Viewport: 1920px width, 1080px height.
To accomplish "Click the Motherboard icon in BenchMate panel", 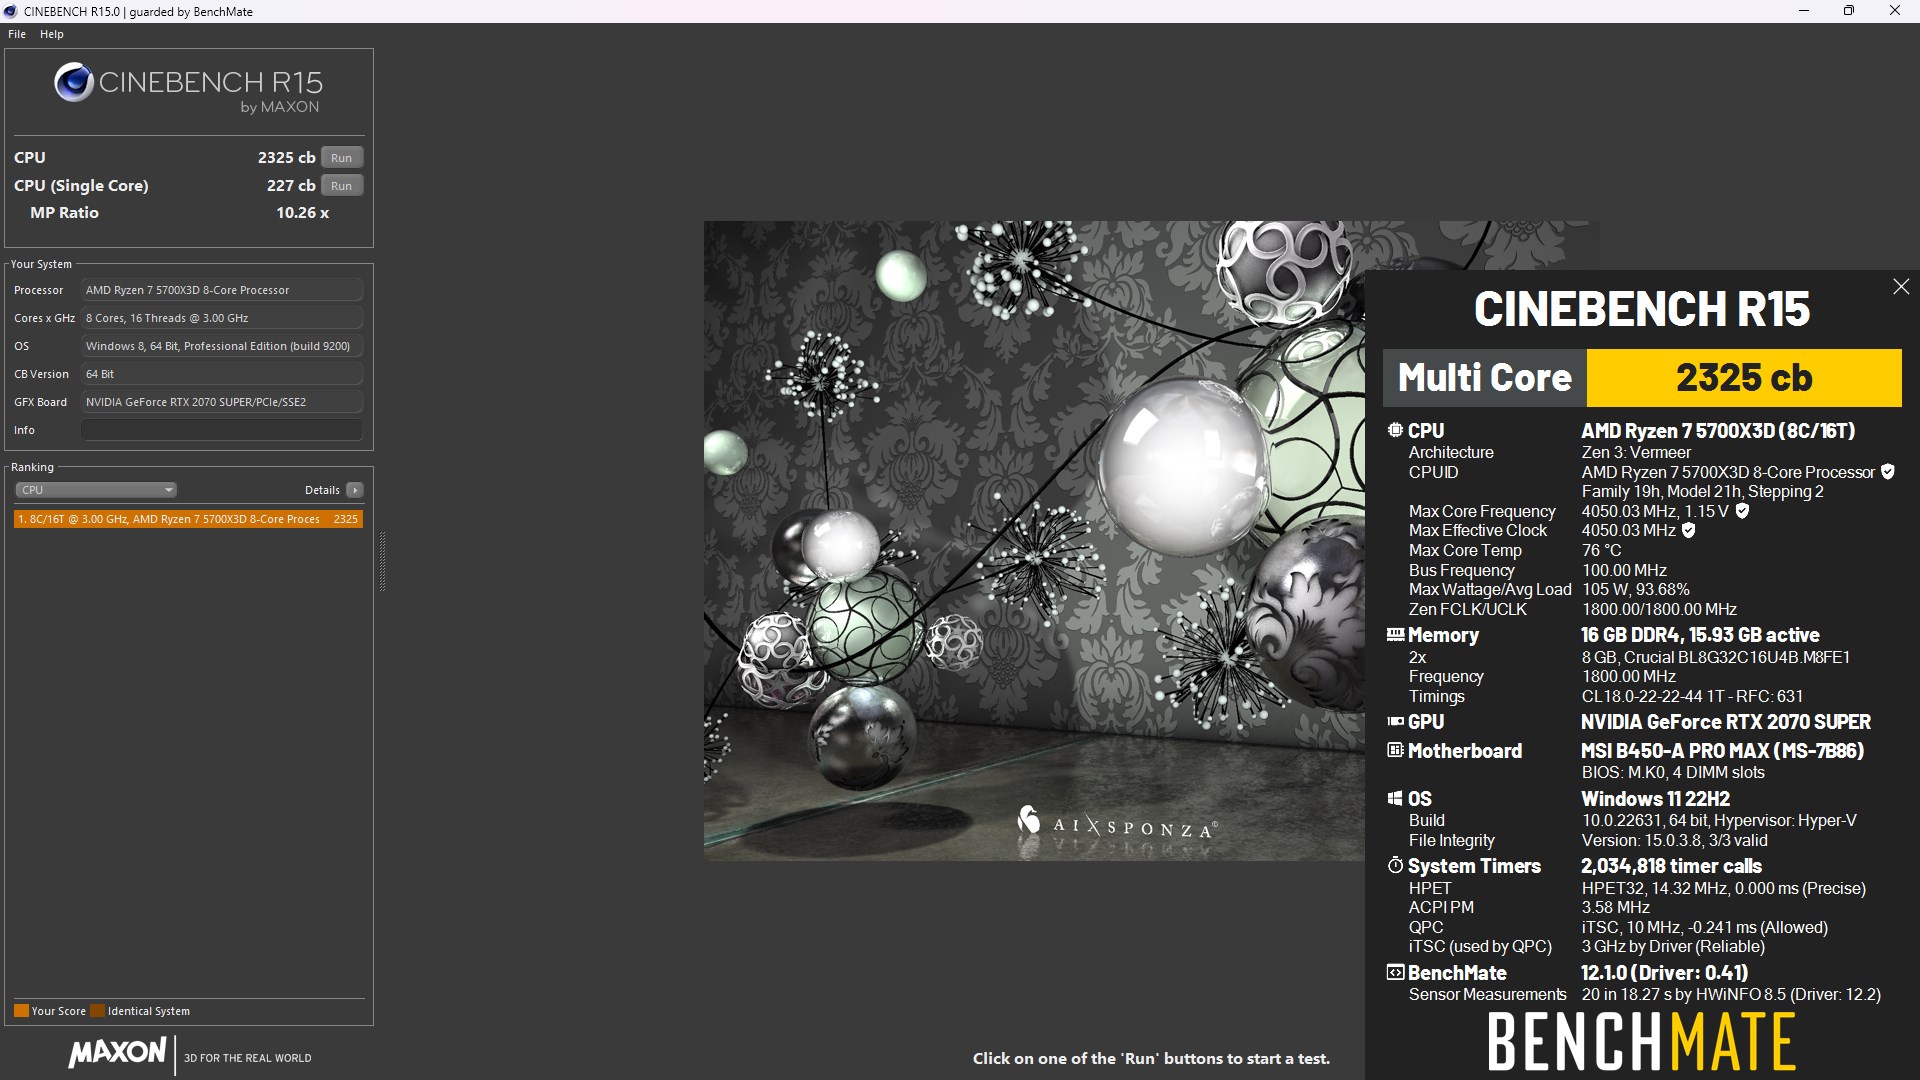I will pyautogui.click(x=1395, y=750).
